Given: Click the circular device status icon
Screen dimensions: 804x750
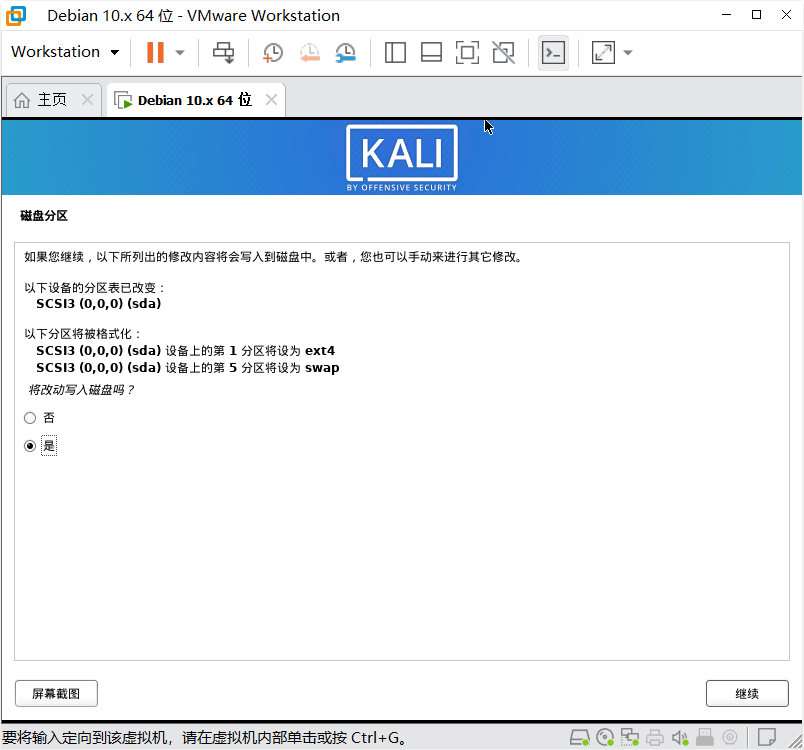Looking at the screenshot, I should click(x=730, y=737).
